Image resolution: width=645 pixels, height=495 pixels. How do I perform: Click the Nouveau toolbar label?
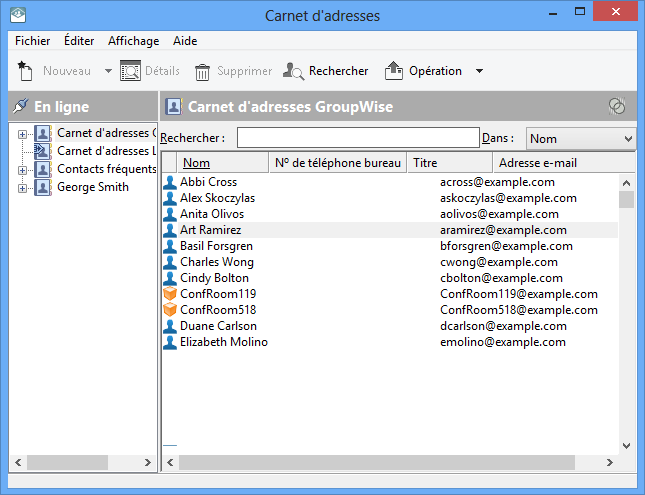pyautogui.click(x=67, y=71)
